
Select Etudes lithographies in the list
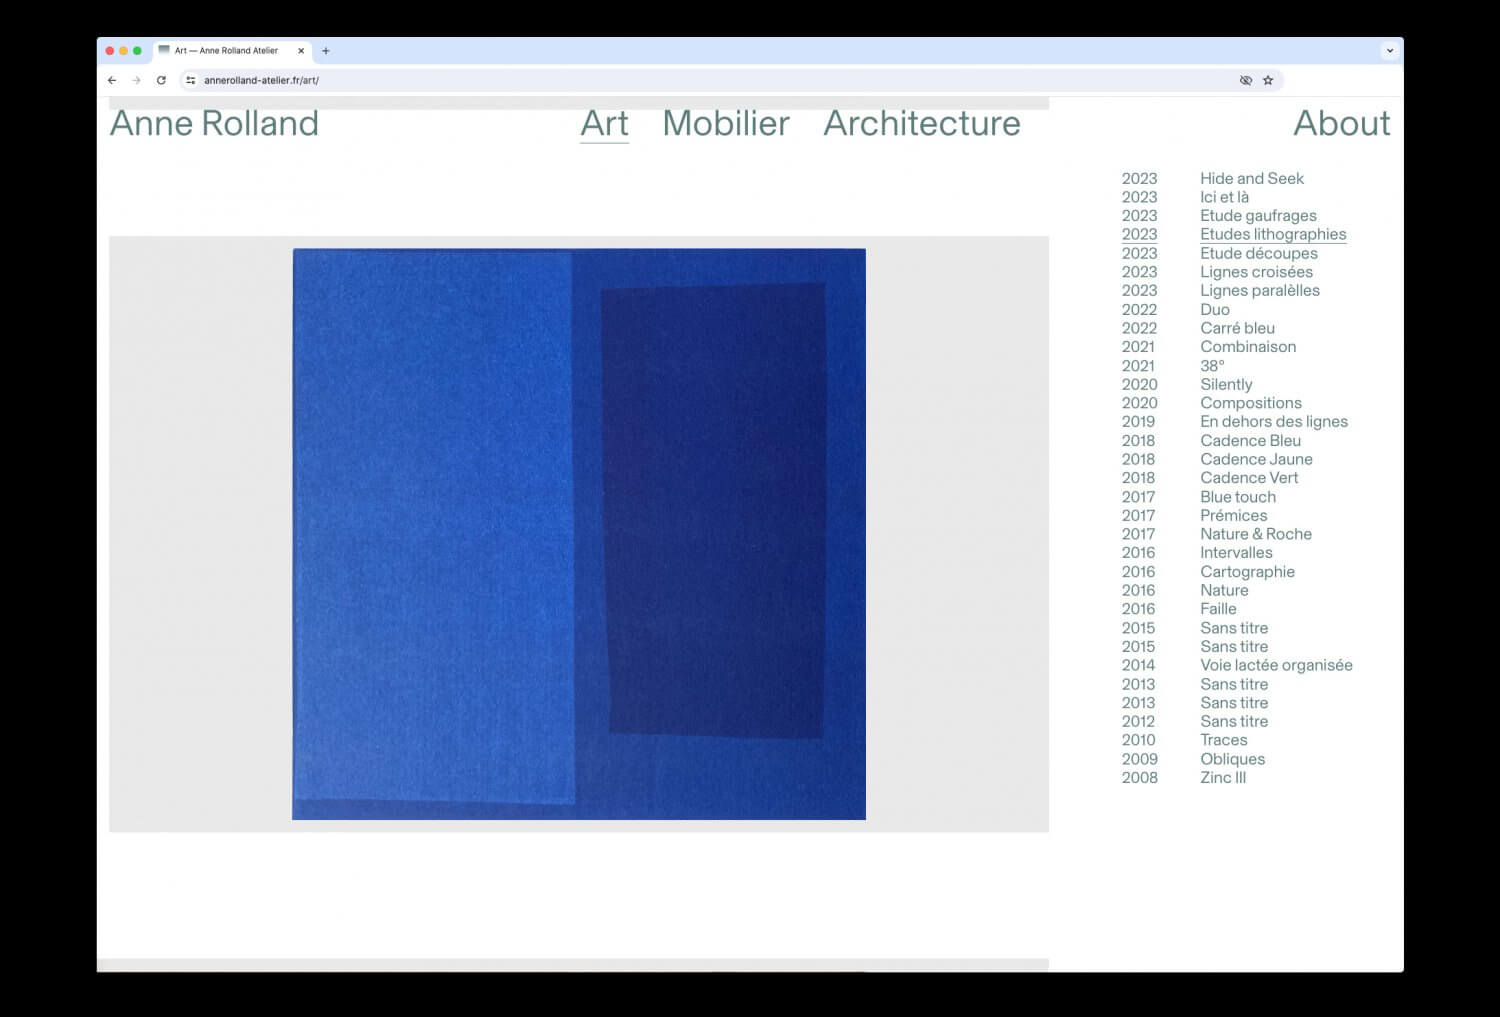(x=1273, y=234)
